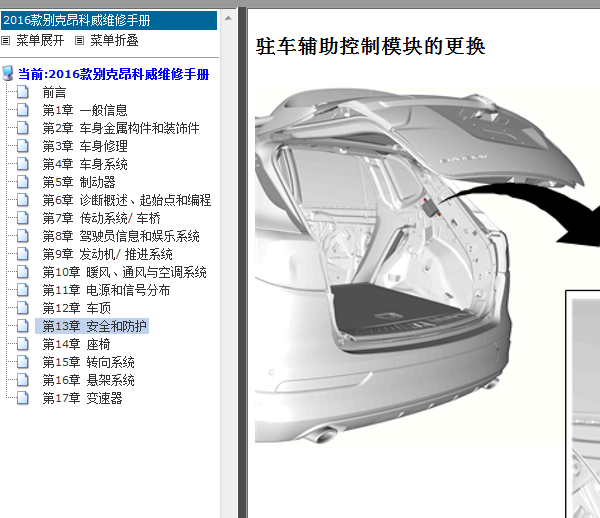Open 第17章 变速器
600x518 pixels.
(82, 398)
